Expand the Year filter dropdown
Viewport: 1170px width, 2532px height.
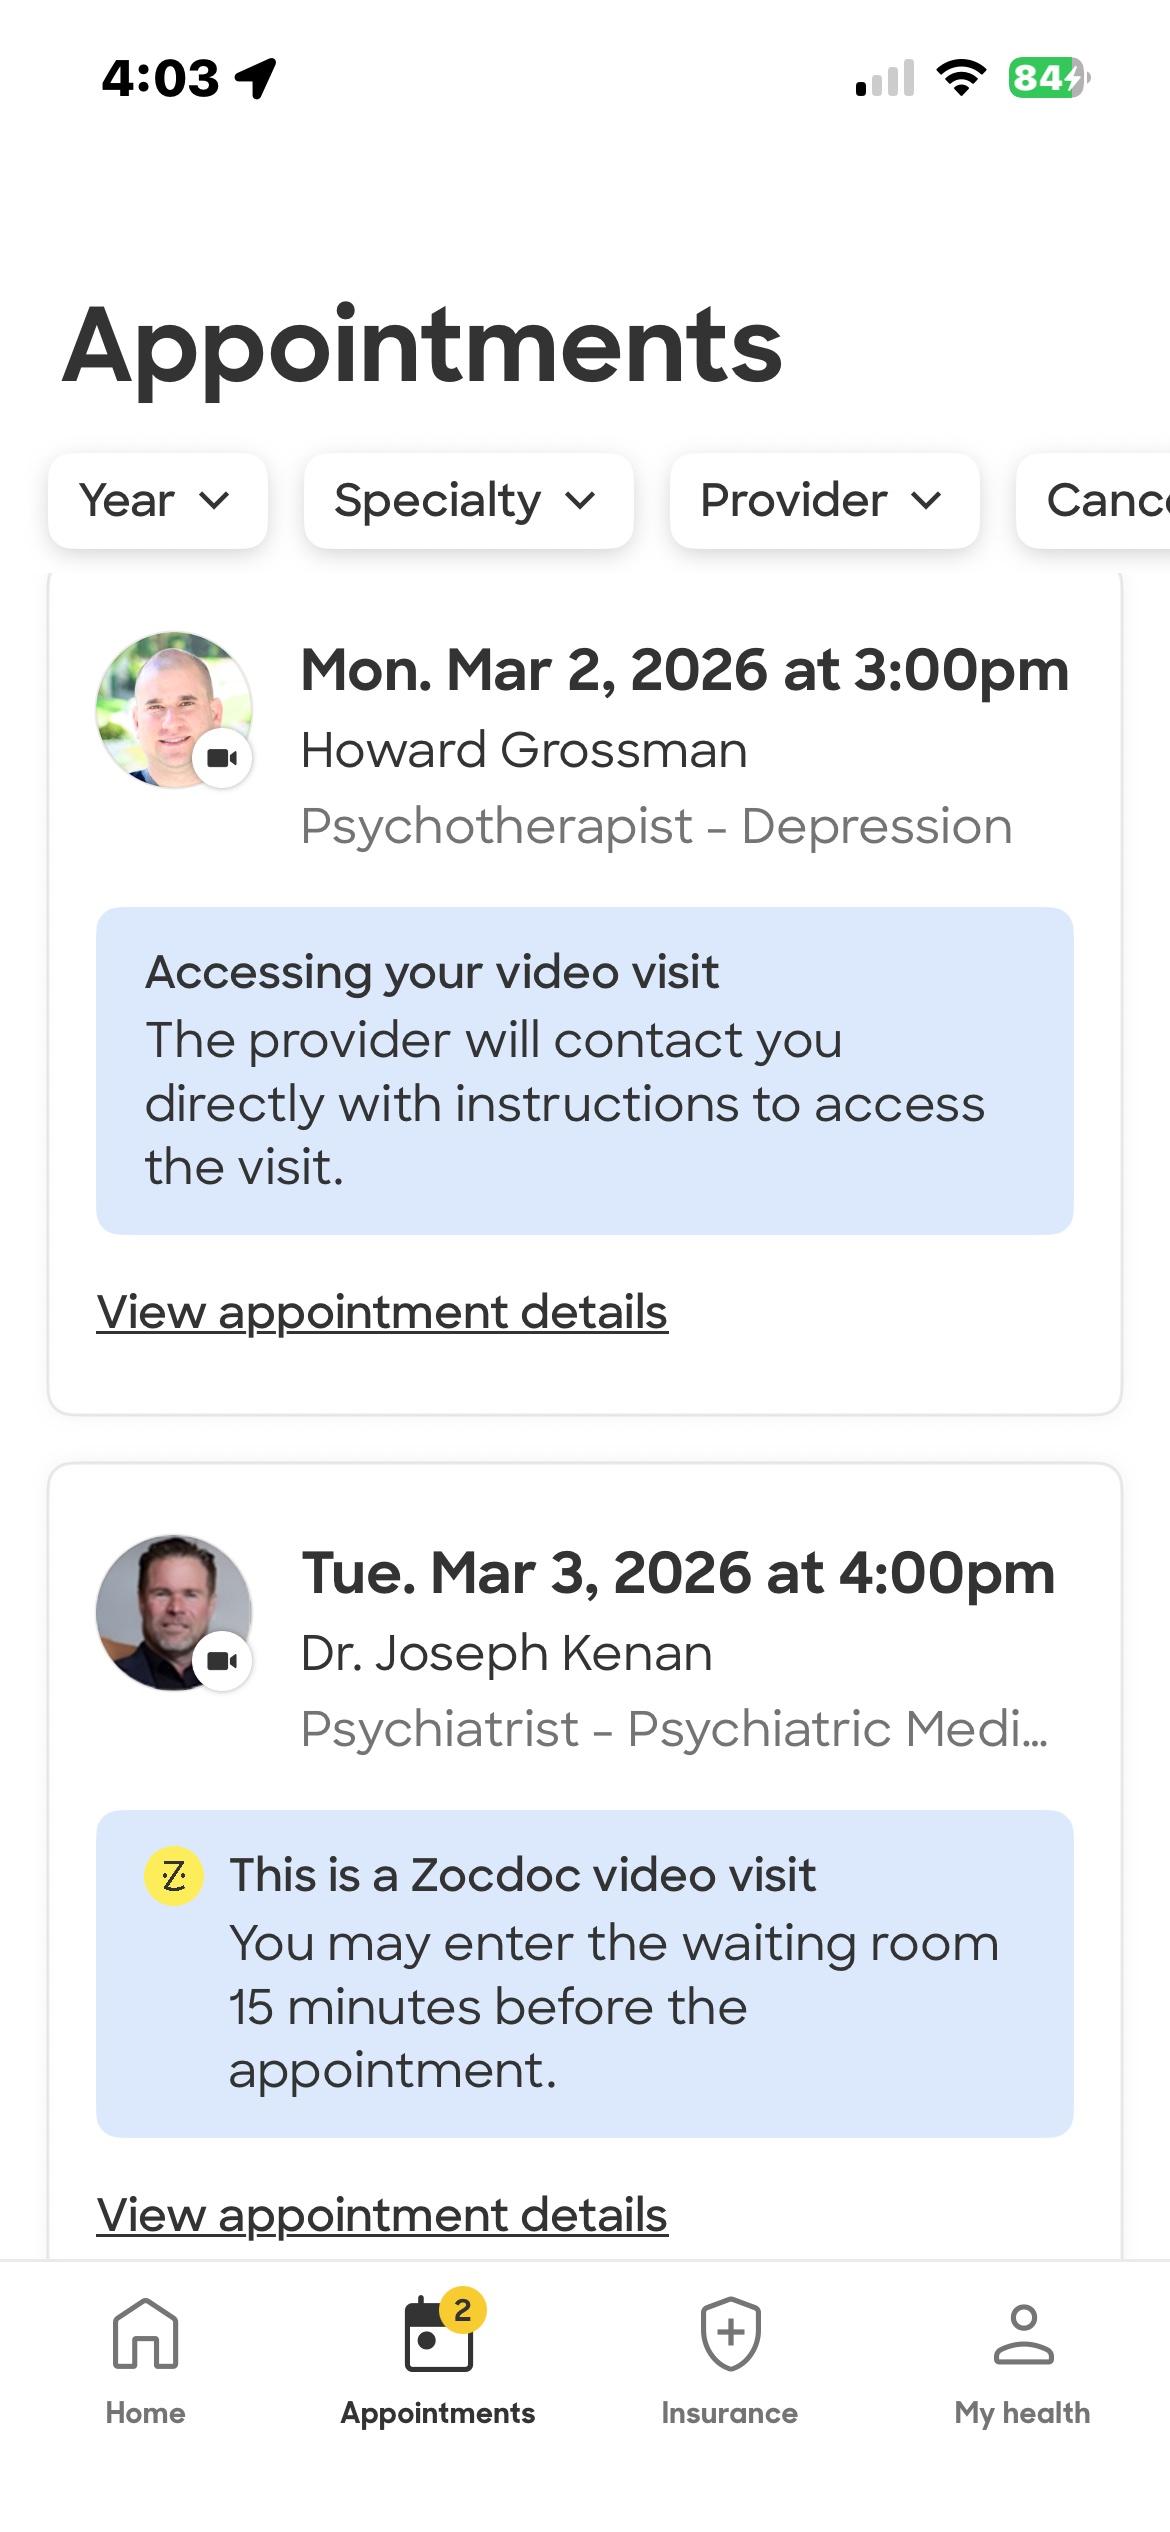(157, 501)
